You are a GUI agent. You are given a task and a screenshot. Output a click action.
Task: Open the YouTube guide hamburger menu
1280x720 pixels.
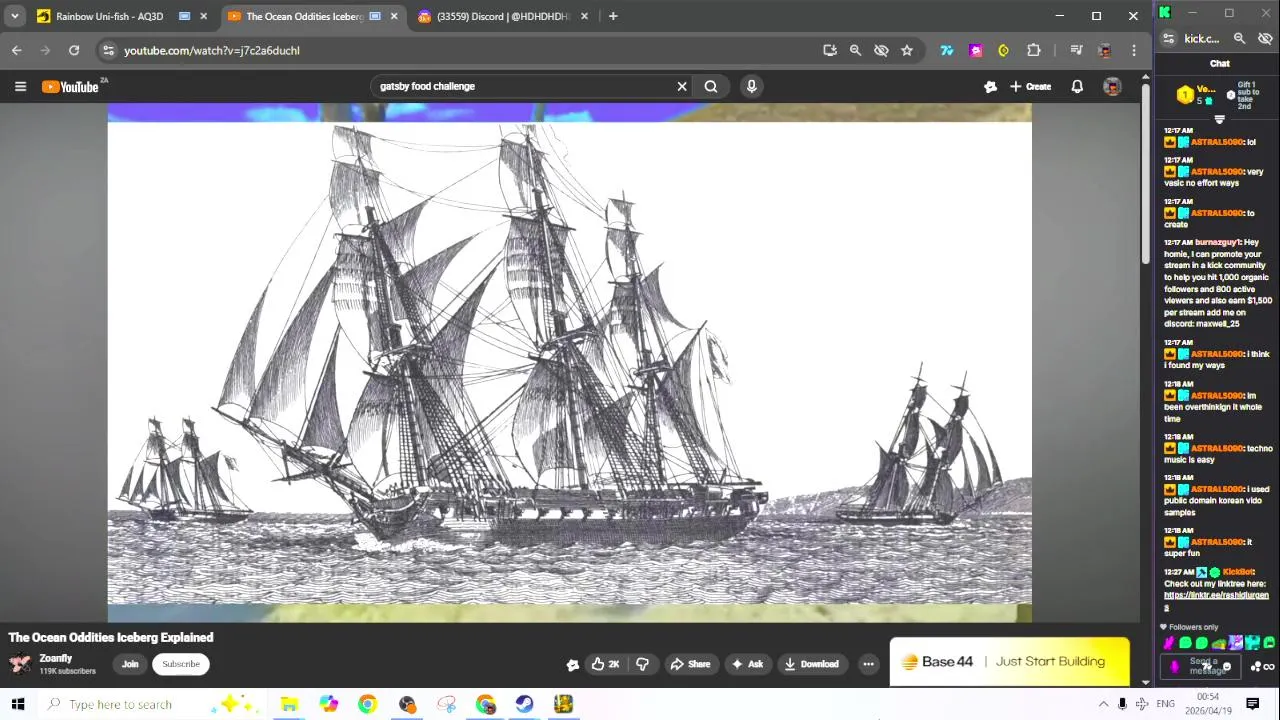(x=20, y=87)
